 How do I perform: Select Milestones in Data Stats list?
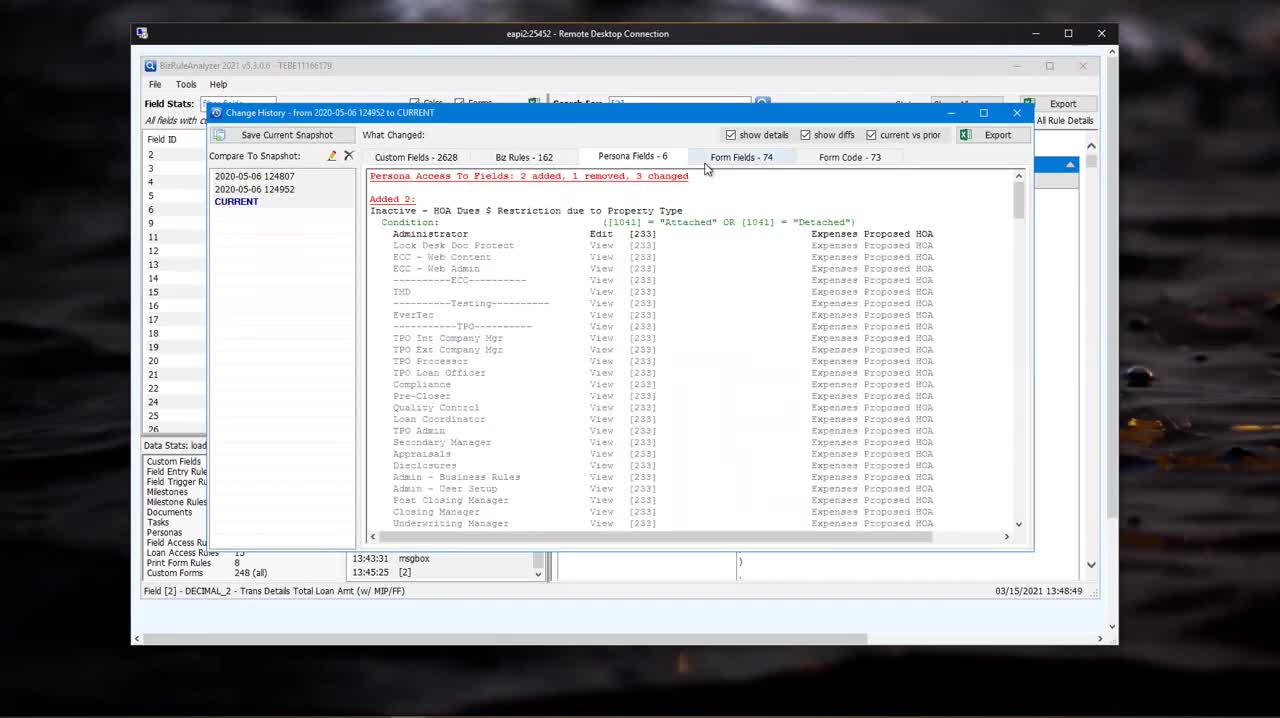167,492
